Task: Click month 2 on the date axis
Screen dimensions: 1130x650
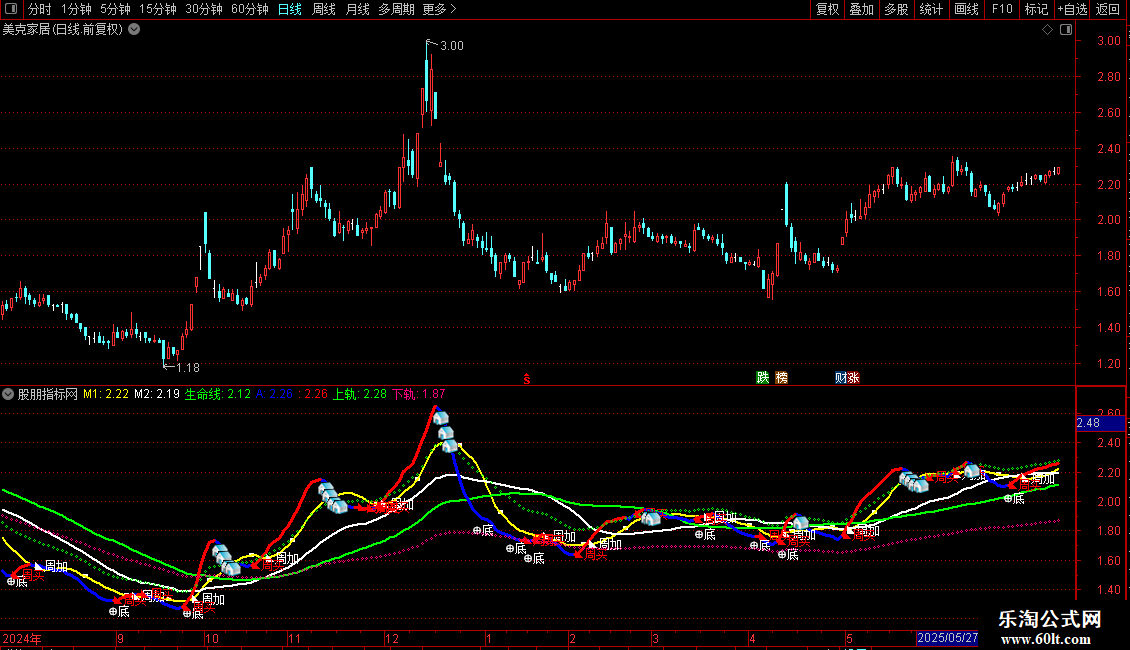Action: tap(572, 638)
